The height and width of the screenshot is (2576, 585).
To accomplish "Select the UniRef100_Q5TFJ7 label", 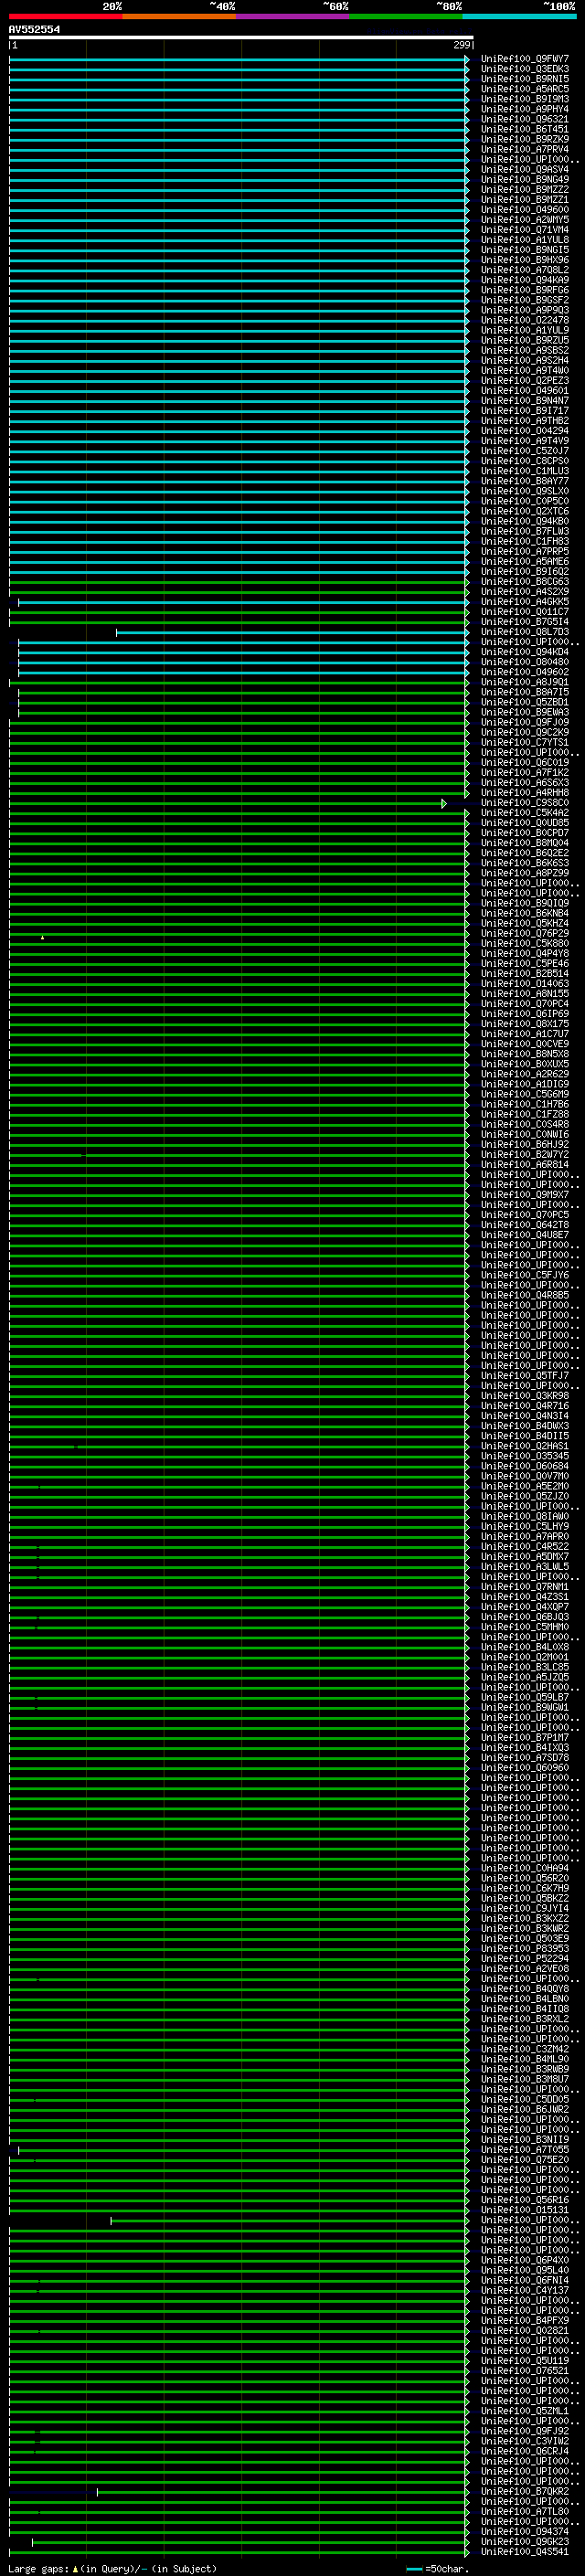I will [x=525, y=1376].
